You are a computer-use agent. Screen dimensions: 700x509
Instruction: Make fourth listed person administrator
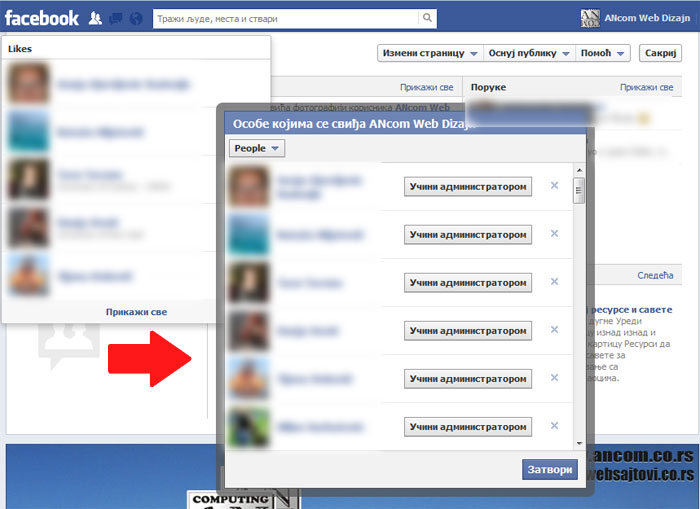coord(468,331)
